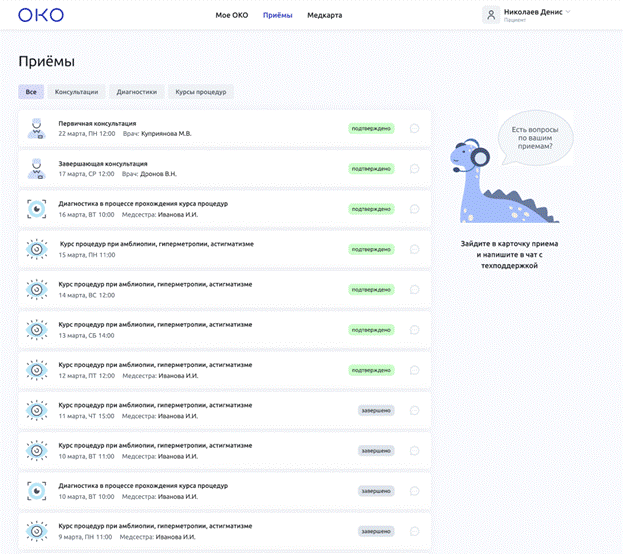Filter appointments by Консультации
623x554 pixels.
click(x=77, y=92)
